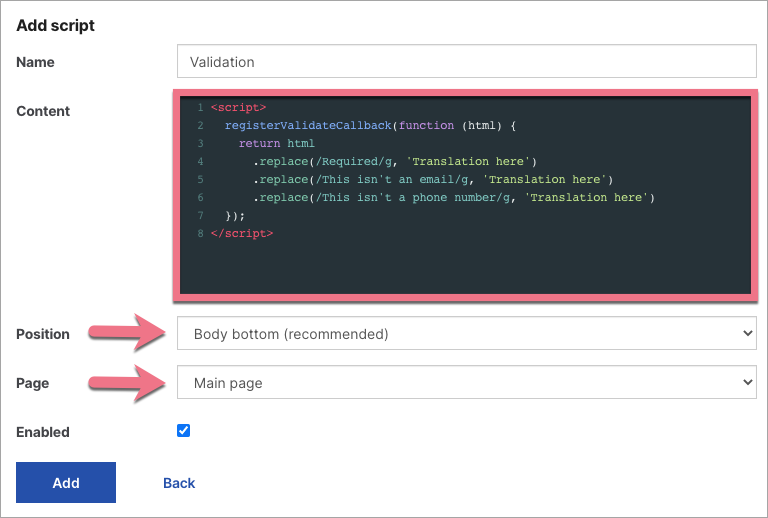Click the closing brackets on line 7
The height and width of the screenshot is (518, 768).
[235, 215]
